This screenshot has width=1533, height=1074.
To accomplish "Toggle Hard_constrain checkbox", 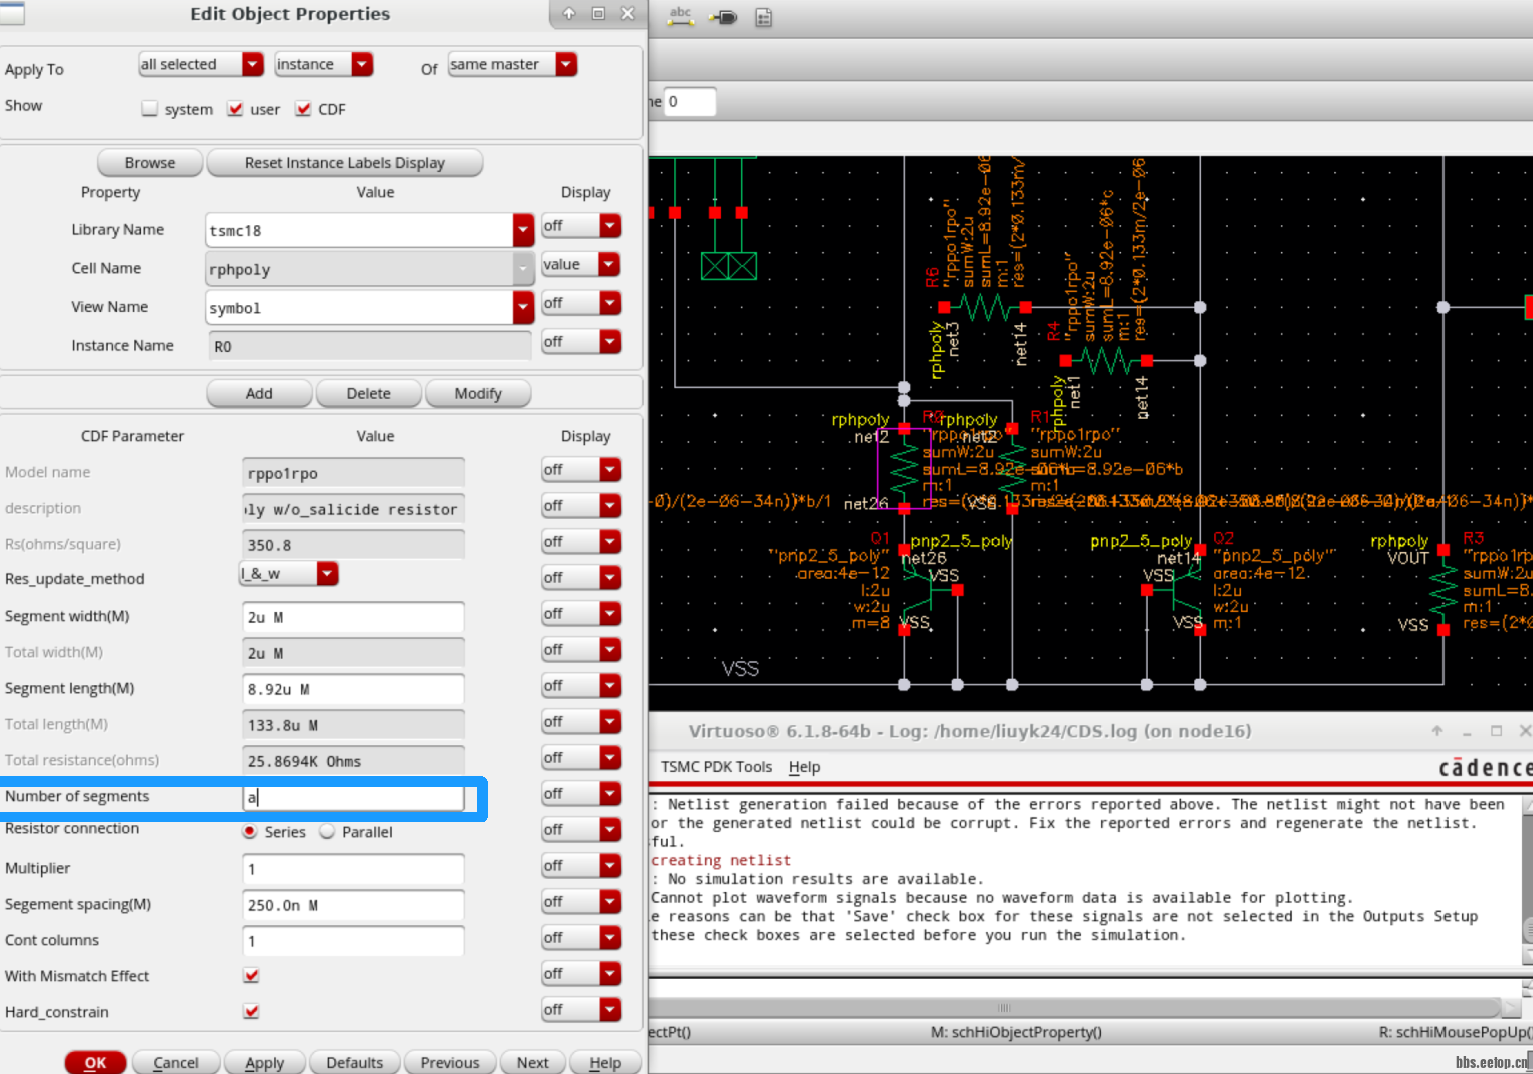I will pos(251,1011).
